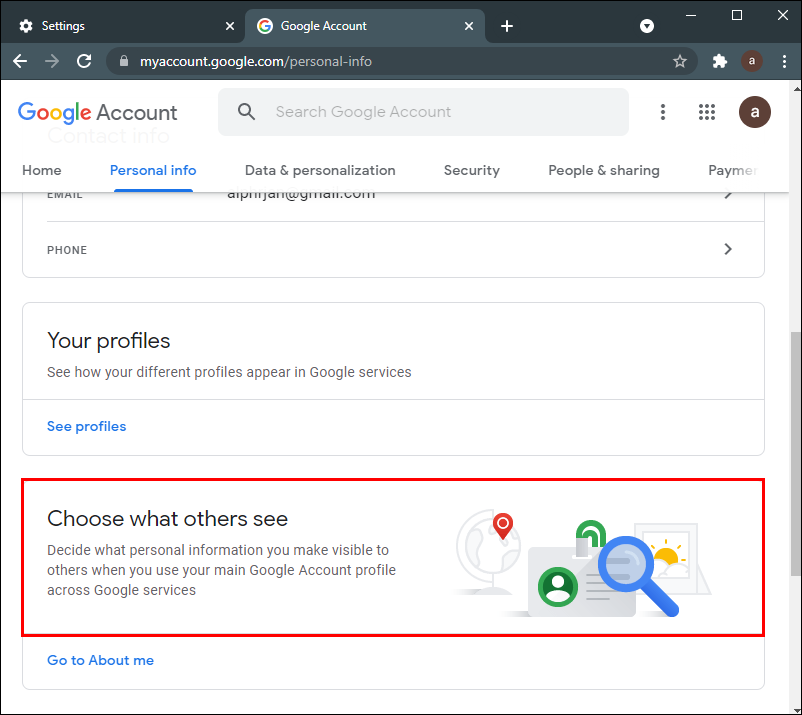Switch to the Security tab
The image size is (802, 715).
(472, 170)
